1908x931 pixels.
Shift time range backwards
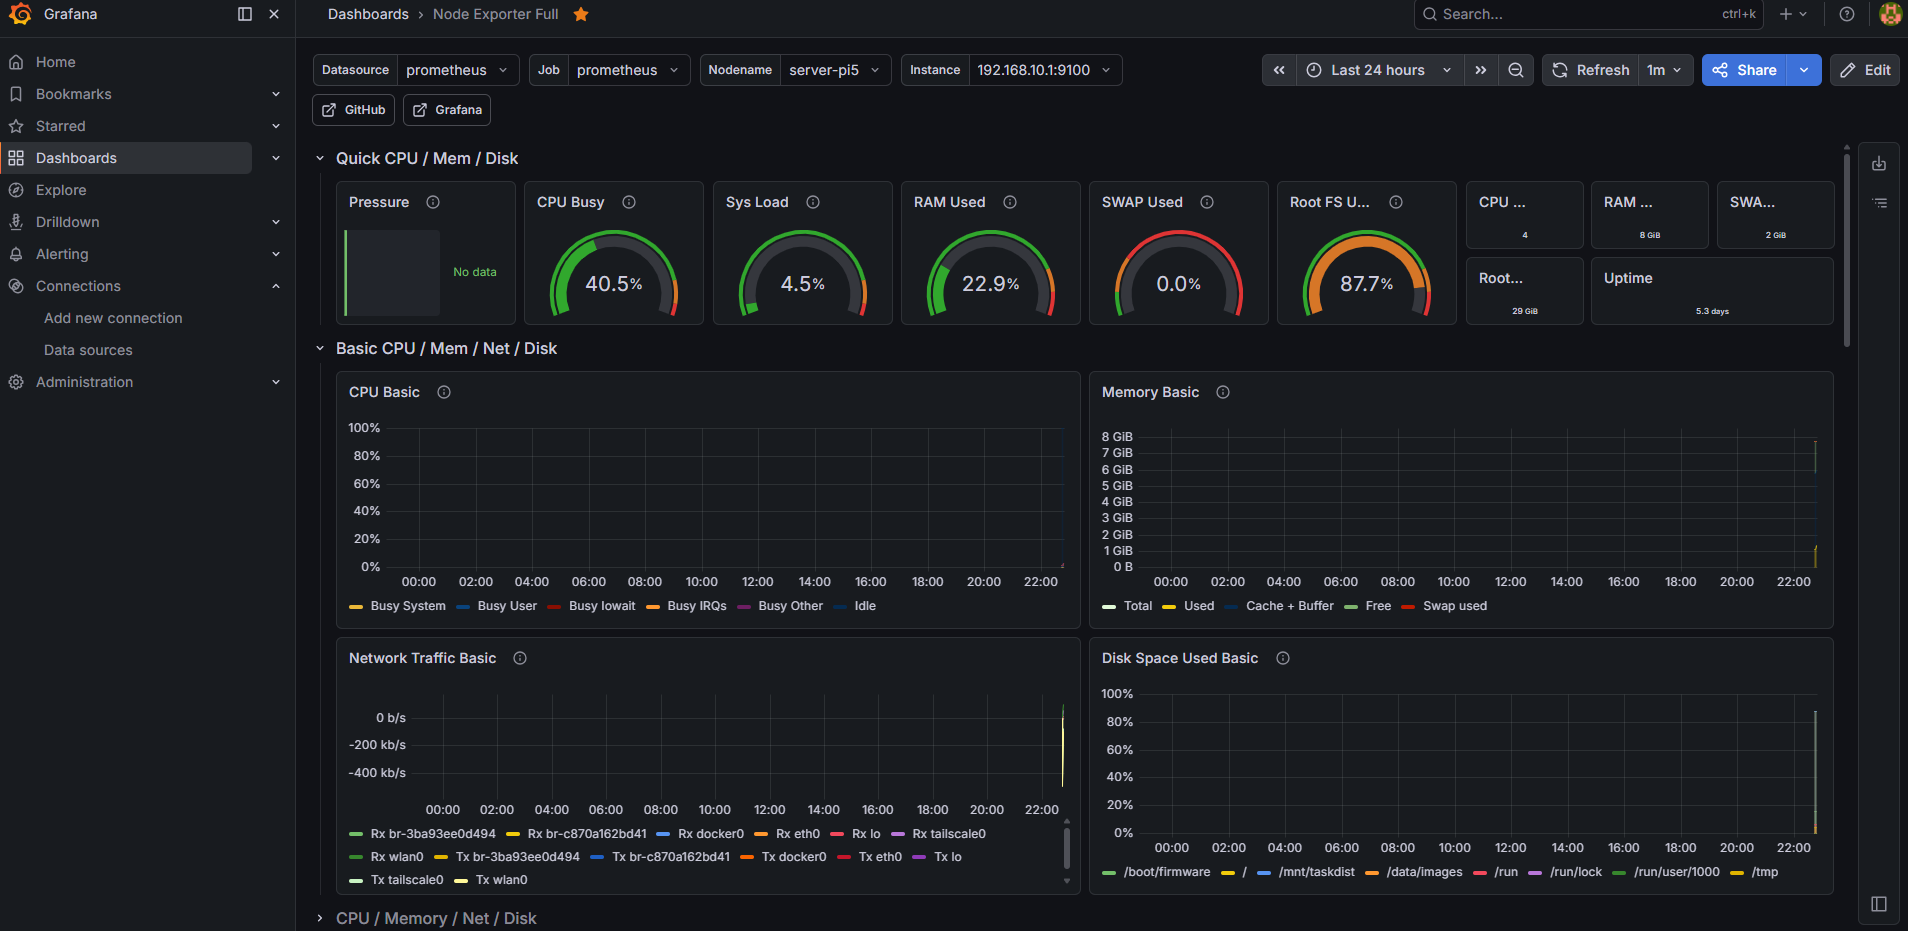pos(1279,70)
